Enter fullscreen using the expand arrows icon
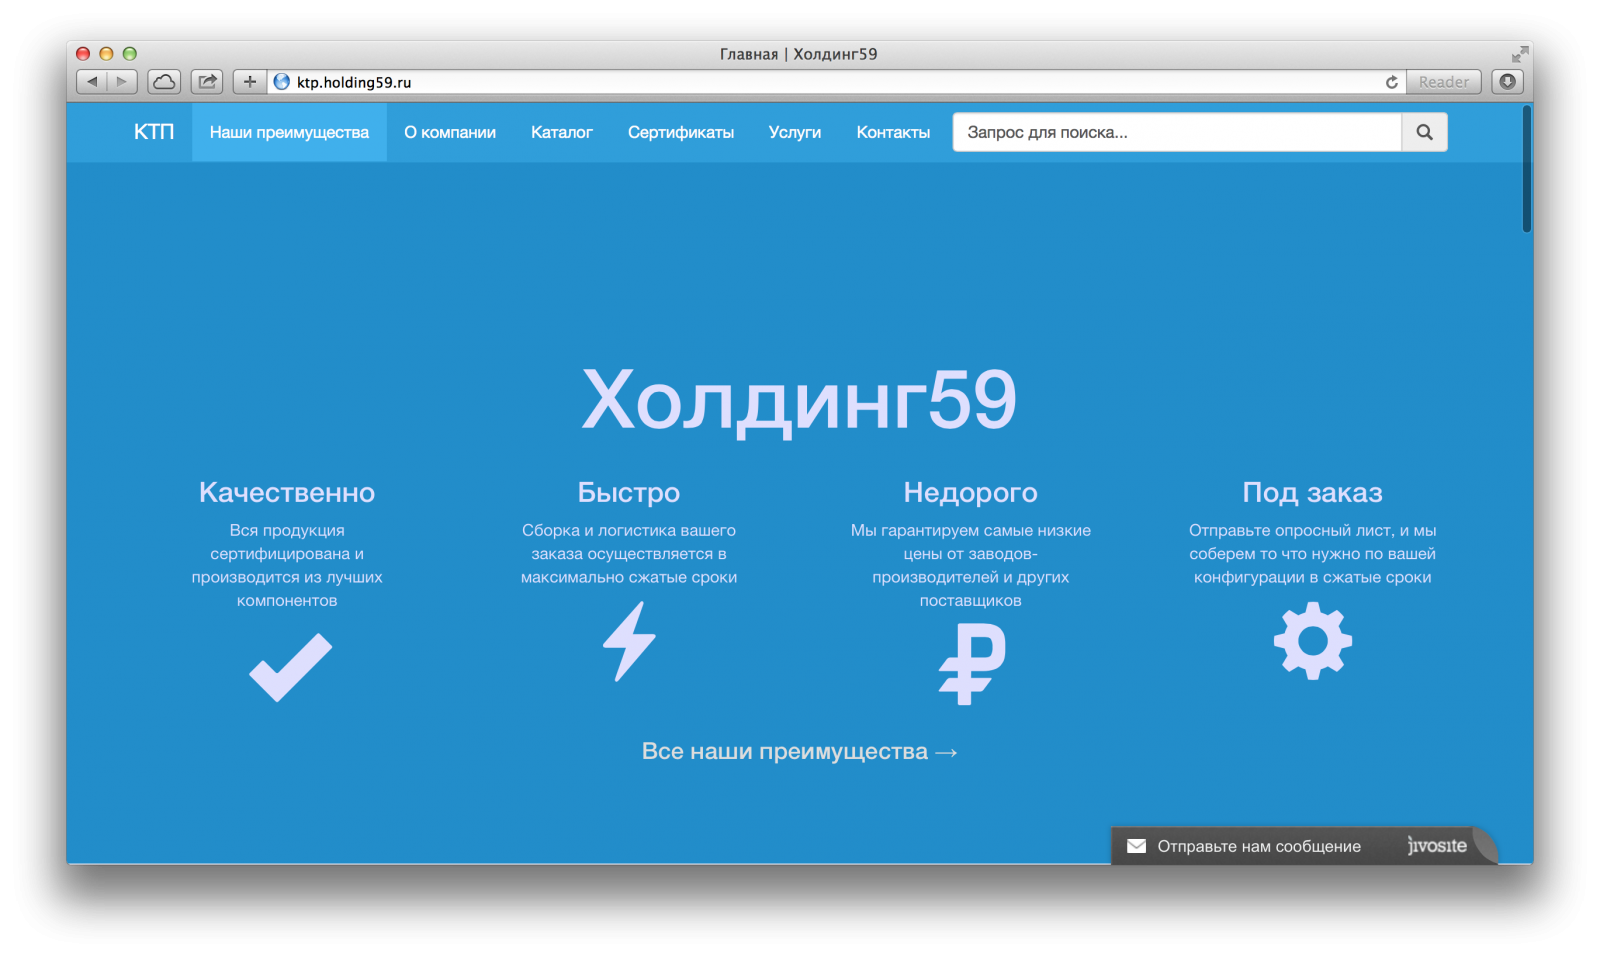This screenshot has width=1600, height=957. 1520,54
